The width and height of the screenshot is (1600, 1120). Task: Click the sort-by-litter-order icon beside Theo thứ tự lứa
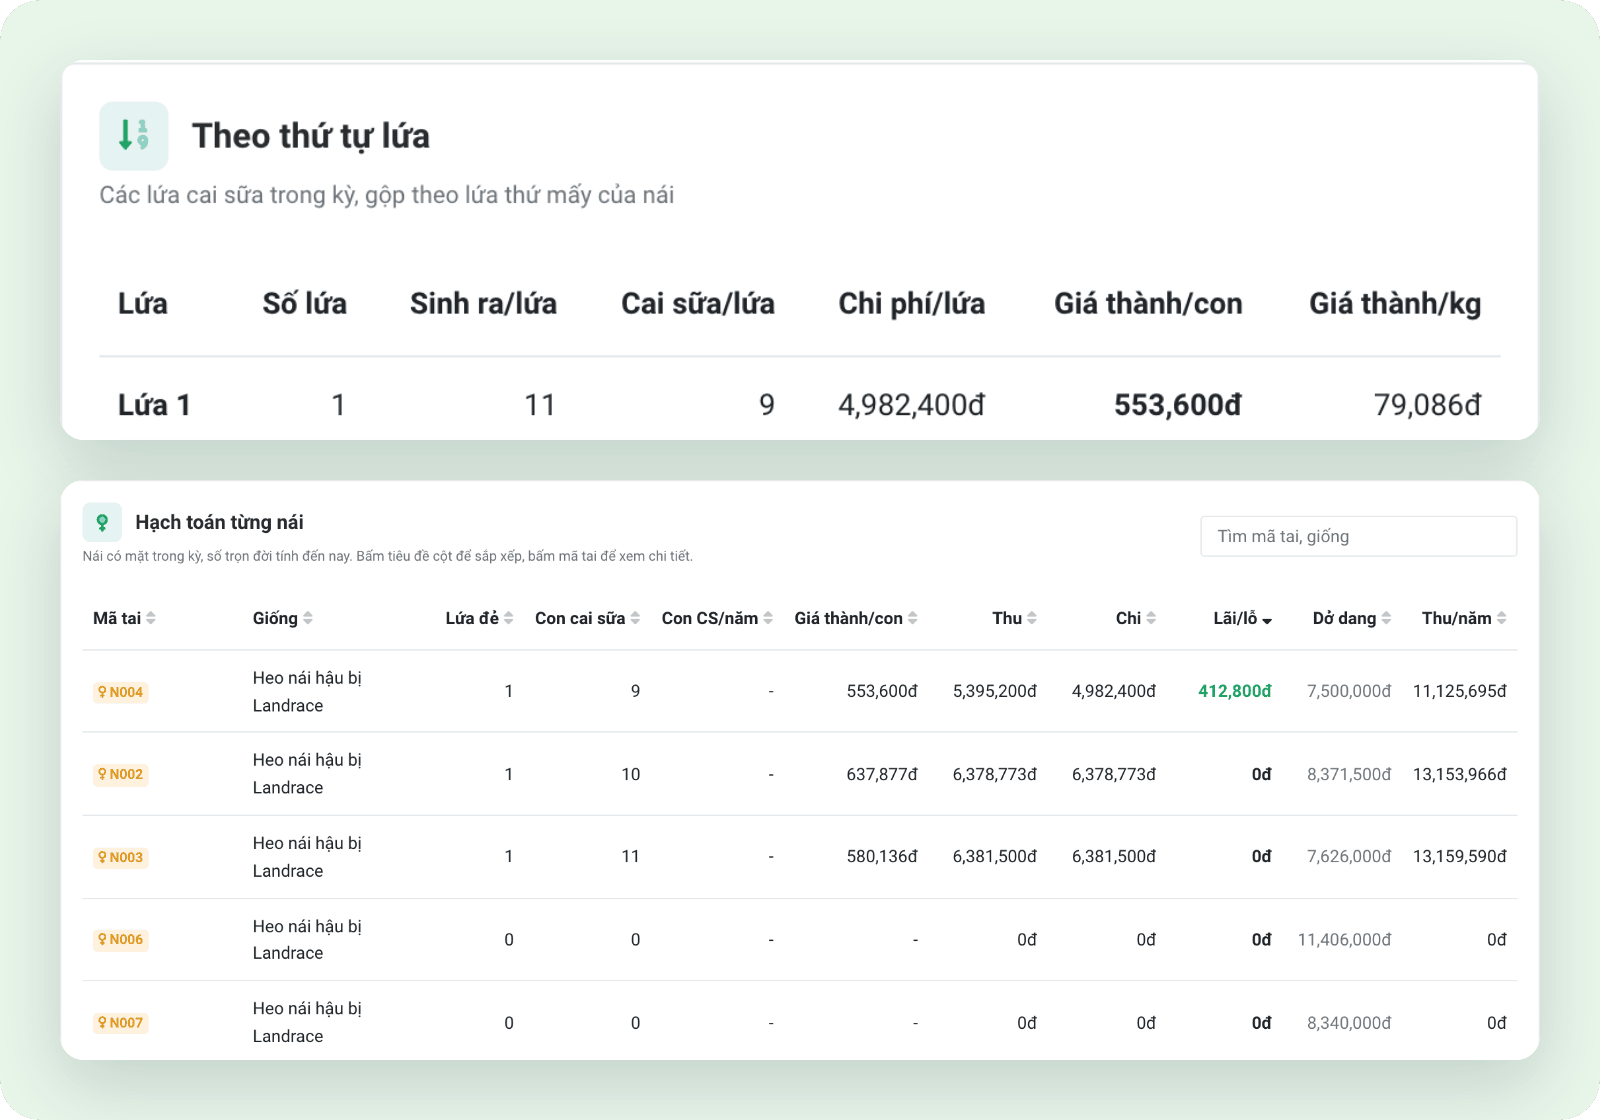(134, 136)
